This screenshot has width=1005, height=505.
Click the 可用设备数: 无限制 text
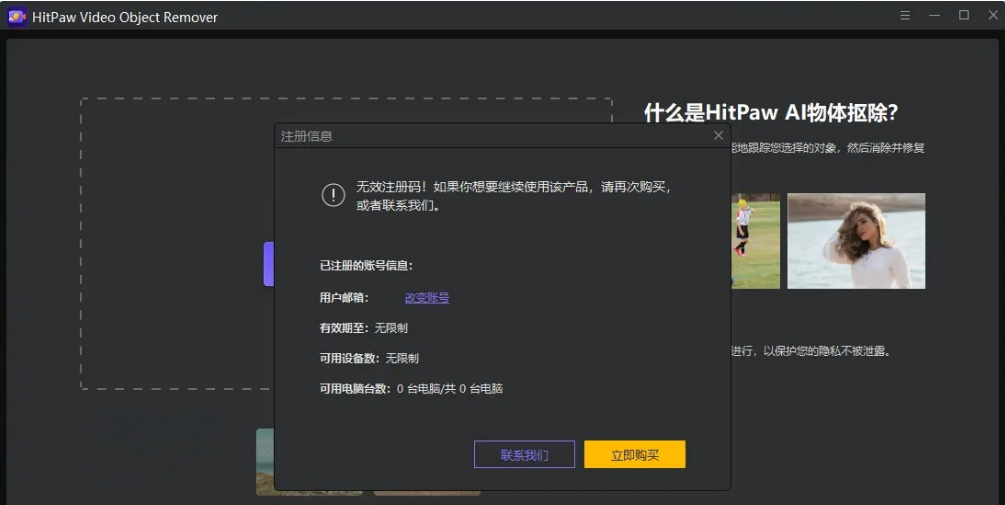369,358
